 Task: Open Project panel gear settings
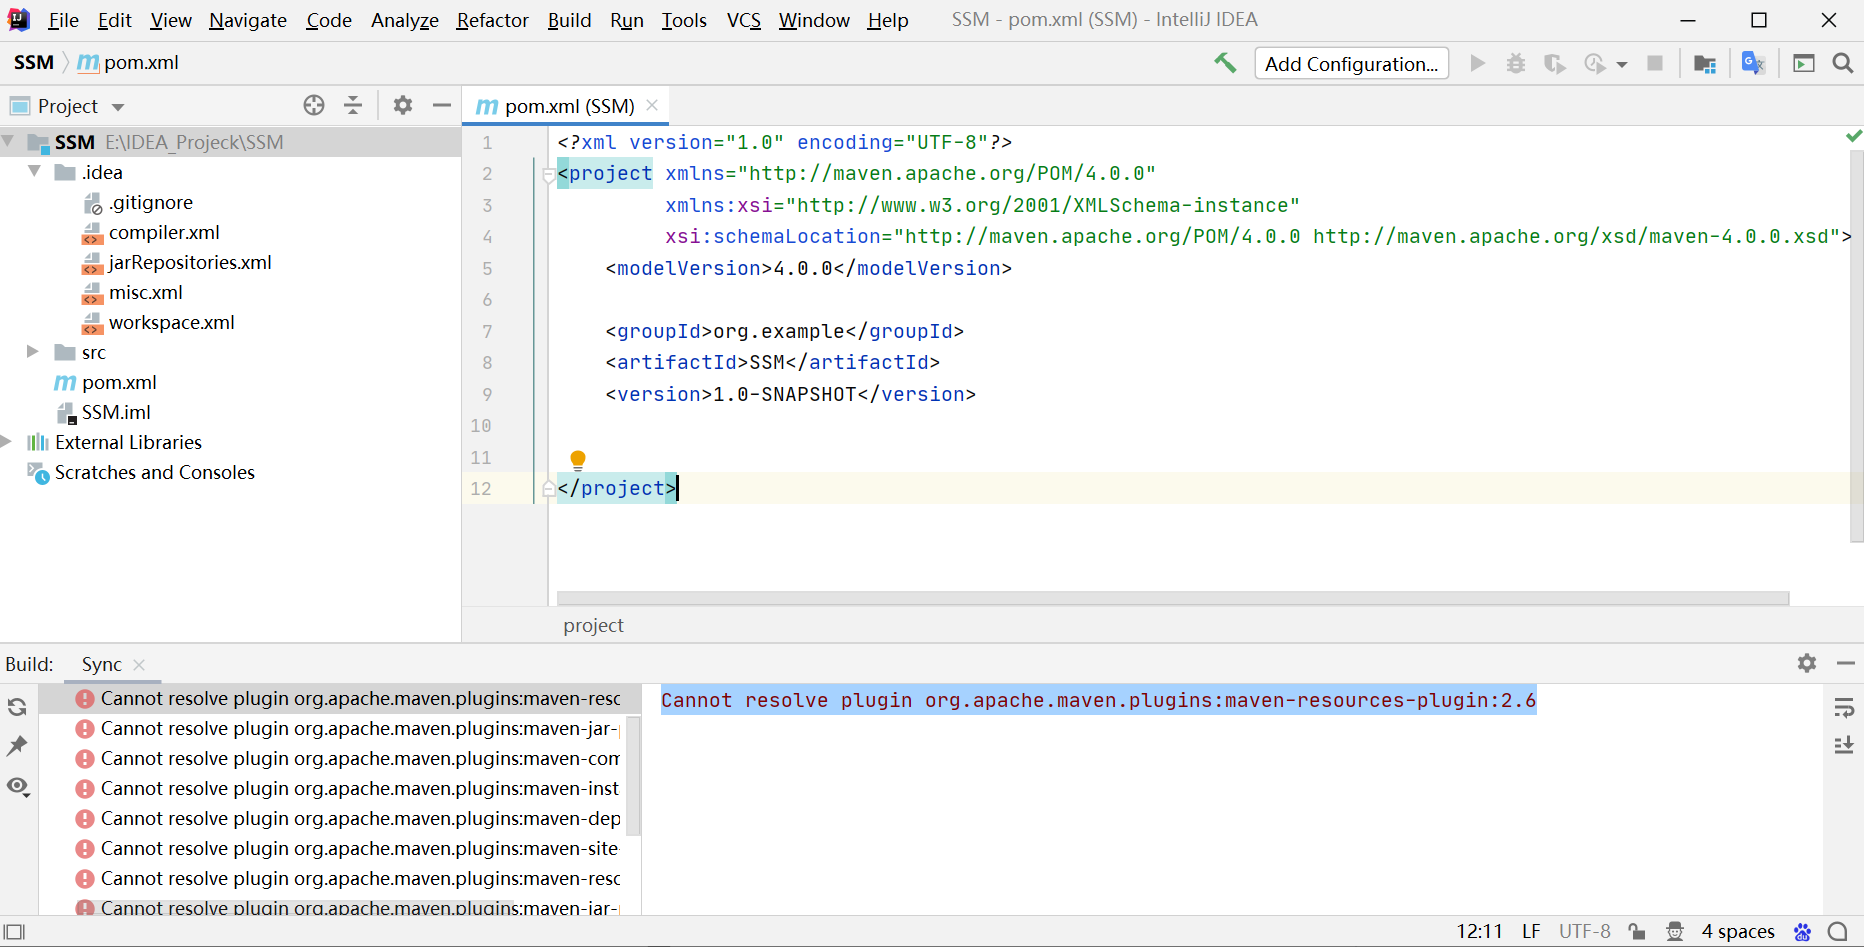pyautogui.click(x=403, y=105)
